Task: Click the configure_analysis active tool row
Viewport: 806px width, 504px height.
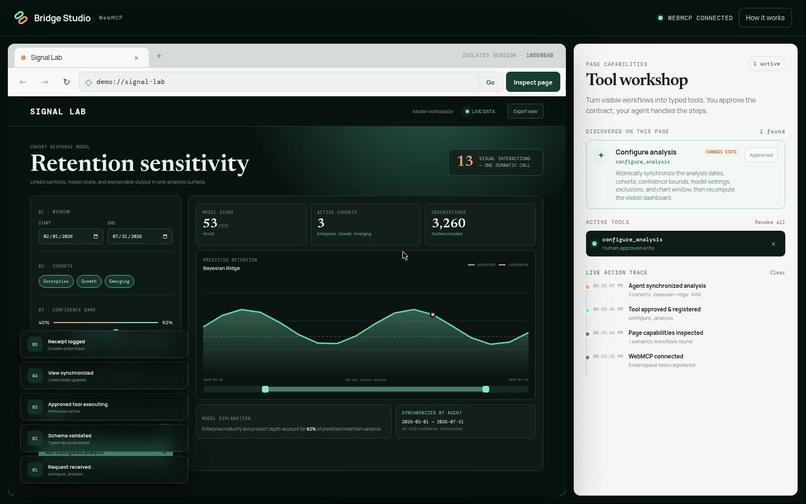Action: [685, 244]
